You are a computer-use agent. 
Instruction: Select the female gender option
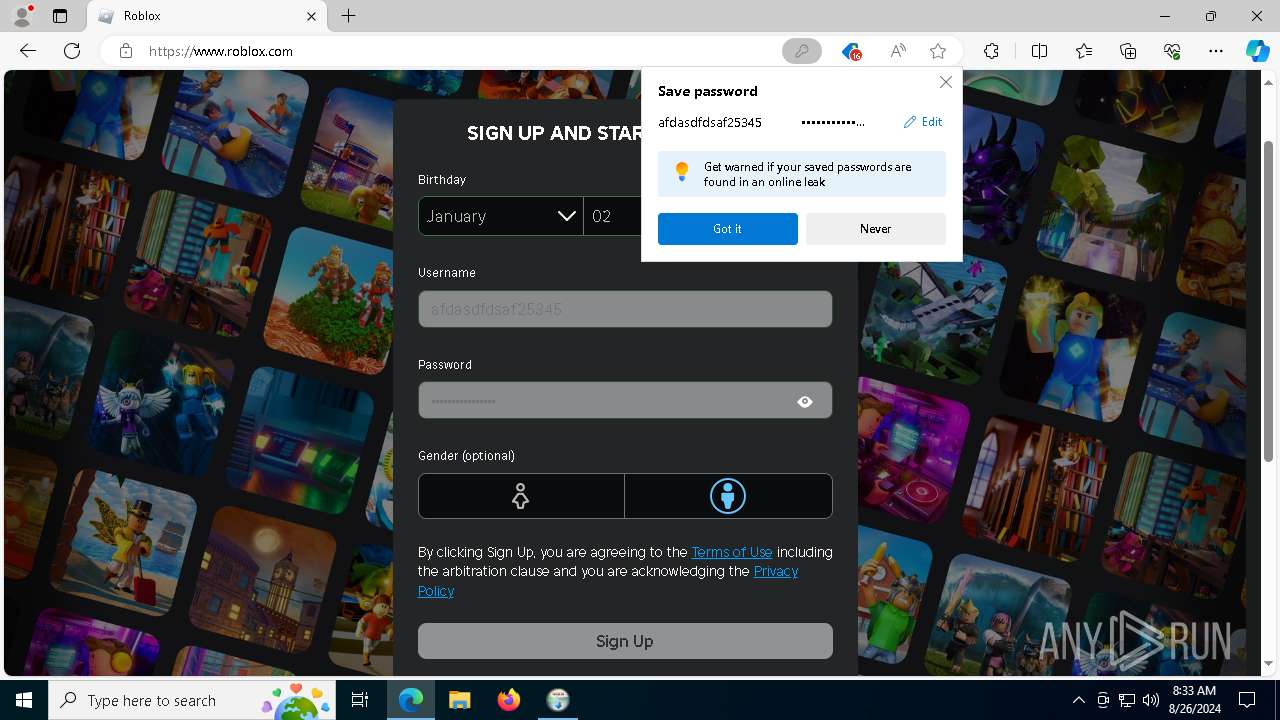520,496
